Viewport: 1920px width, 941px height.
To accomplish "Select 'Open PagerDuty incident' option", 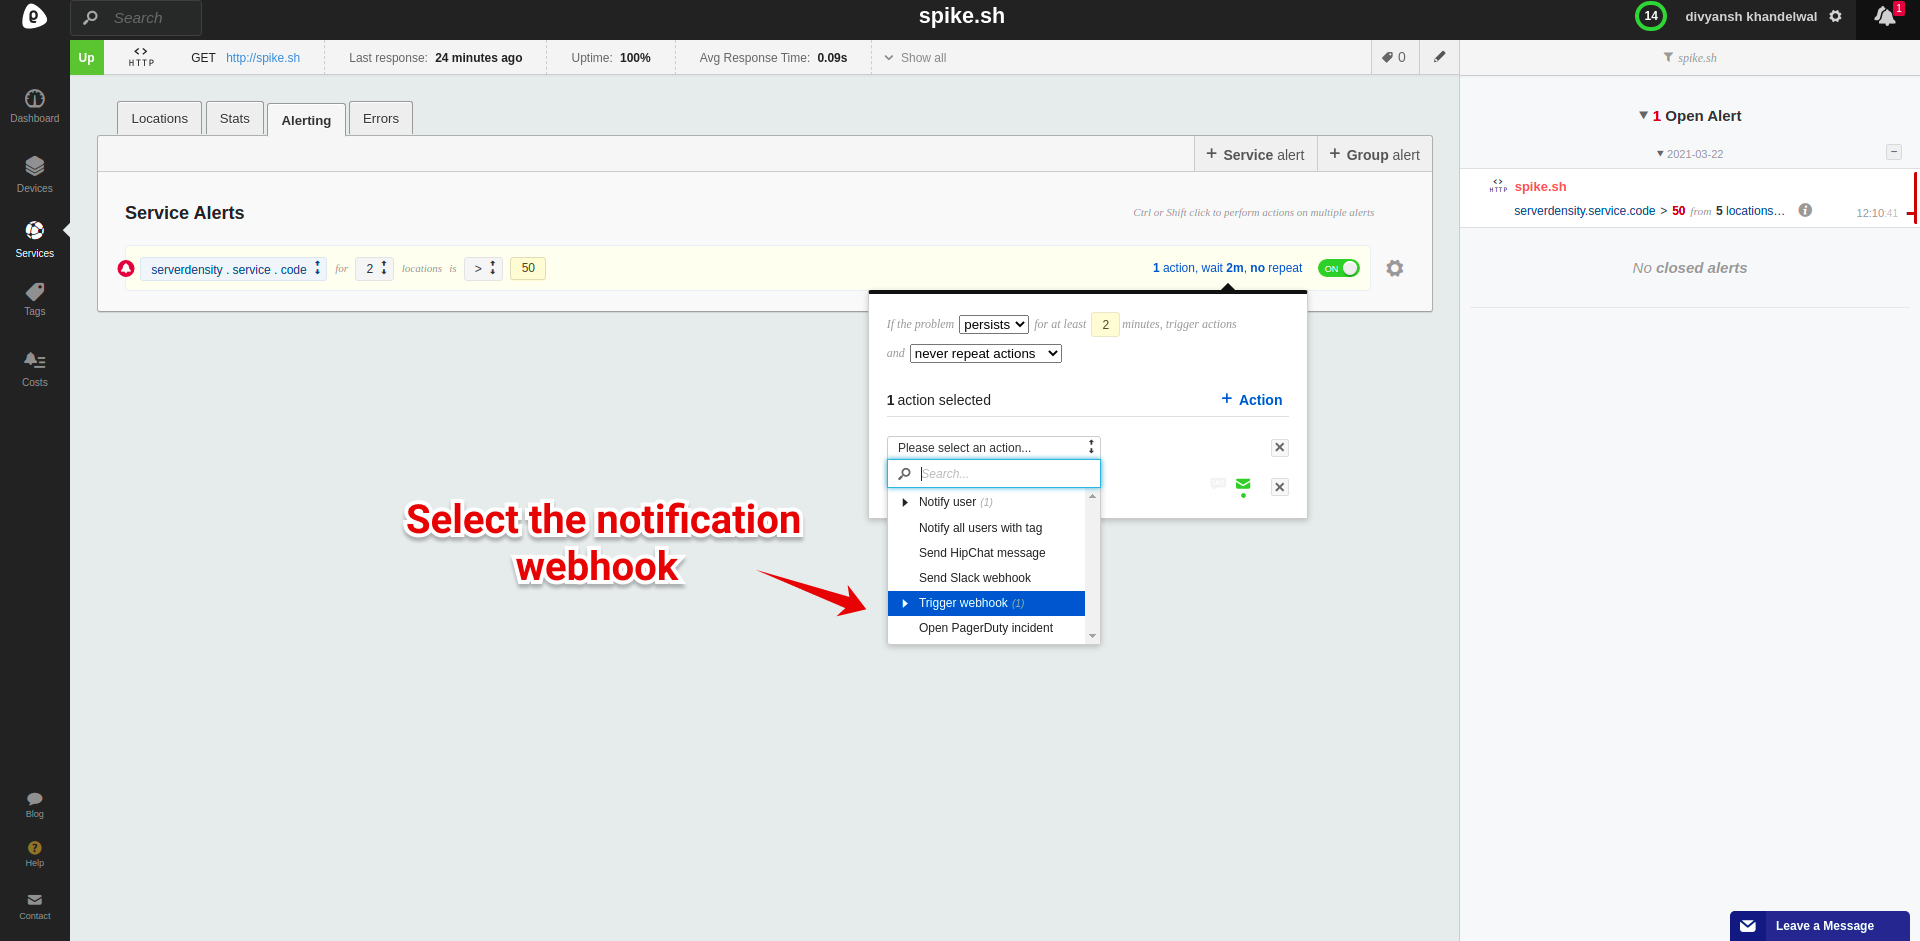I will (986, 628).
